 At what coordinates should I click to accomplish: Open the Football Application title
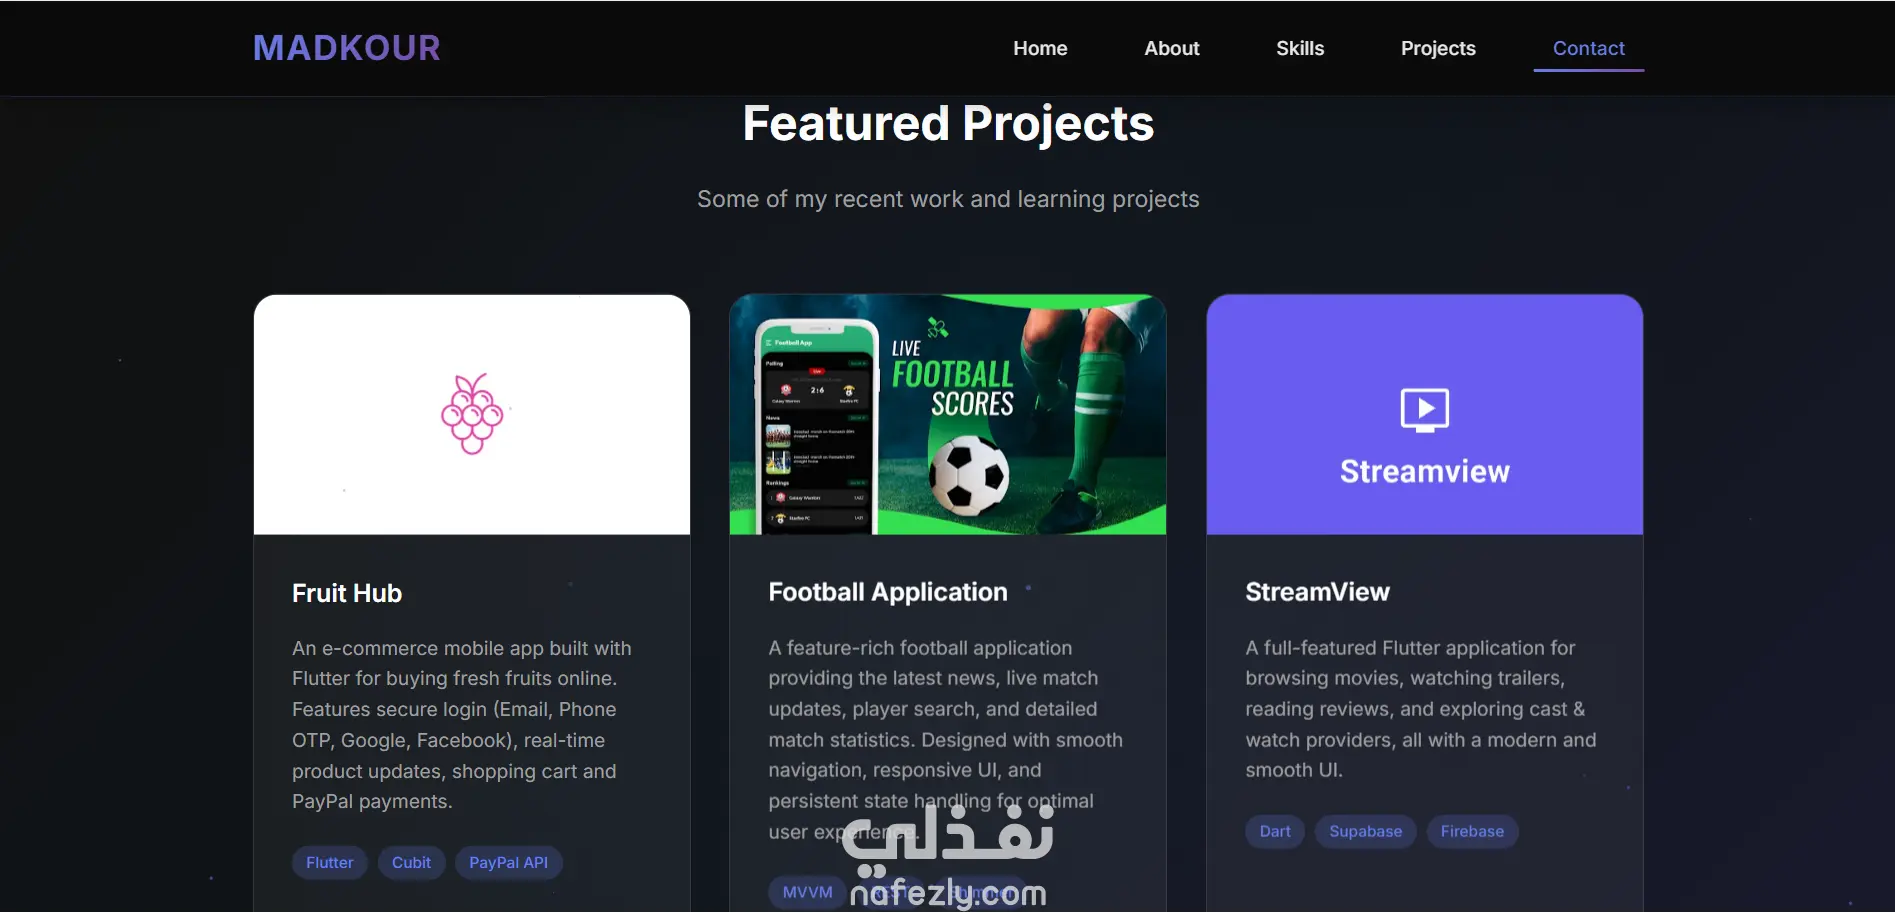coord(887,592)
